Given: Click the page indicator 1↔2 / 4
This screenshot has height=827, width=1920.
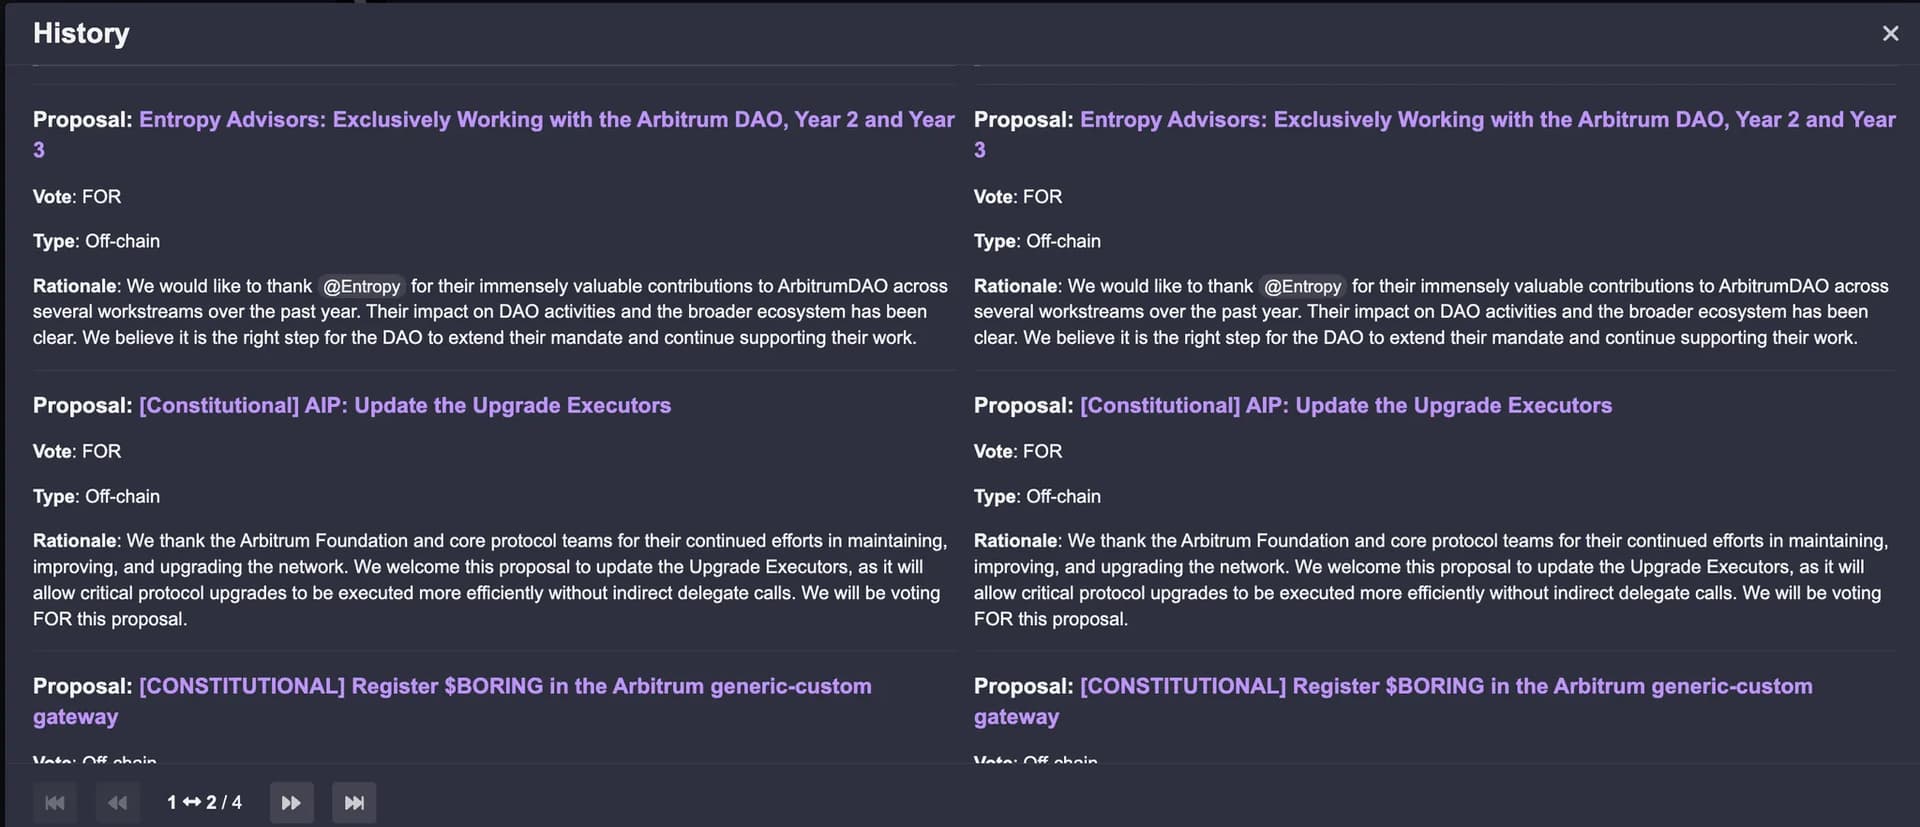Looking at the screenshot, I should pyautogui.click(x=204, y=803).
